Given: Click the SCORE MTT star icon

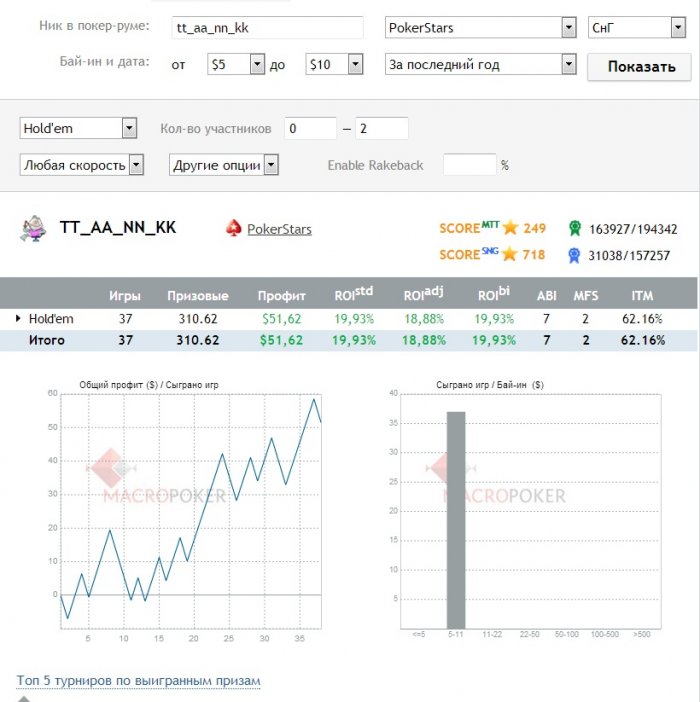Looking at the screenshot, I should (510, 228).
